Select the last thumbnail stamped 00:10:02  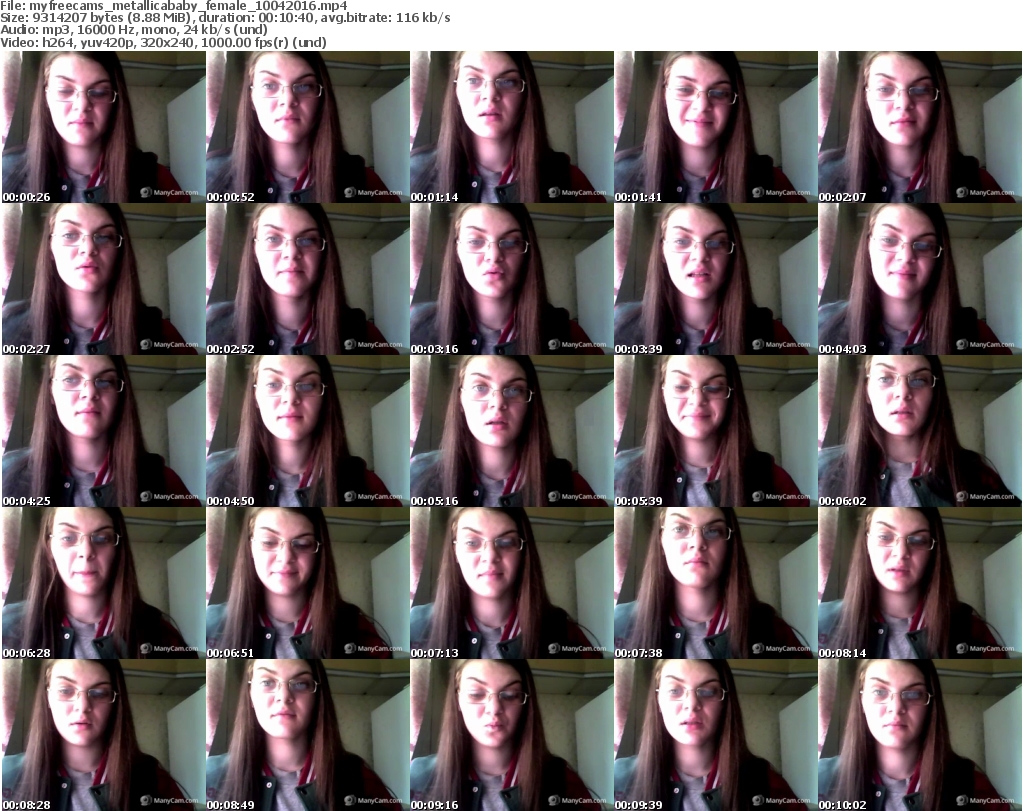920,735
